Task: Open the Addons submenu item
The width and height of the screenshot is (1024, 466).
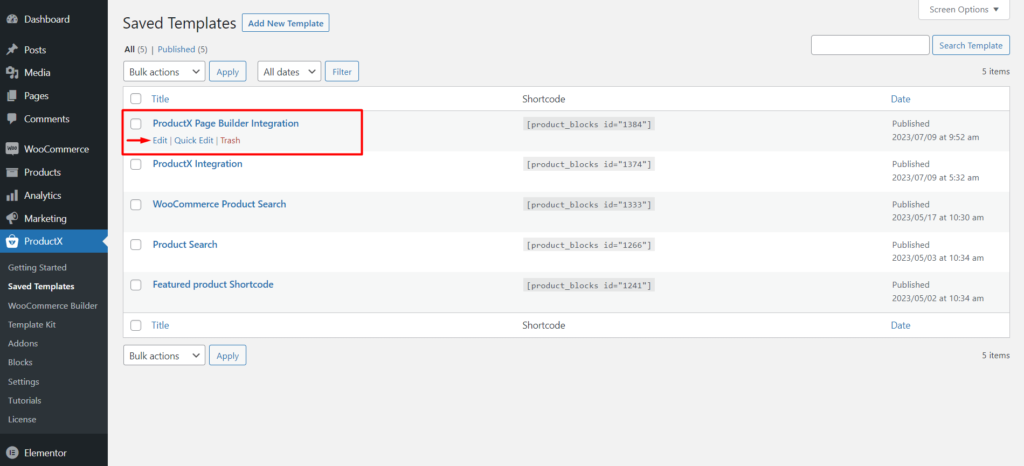Action: click(x=23, y=343)
